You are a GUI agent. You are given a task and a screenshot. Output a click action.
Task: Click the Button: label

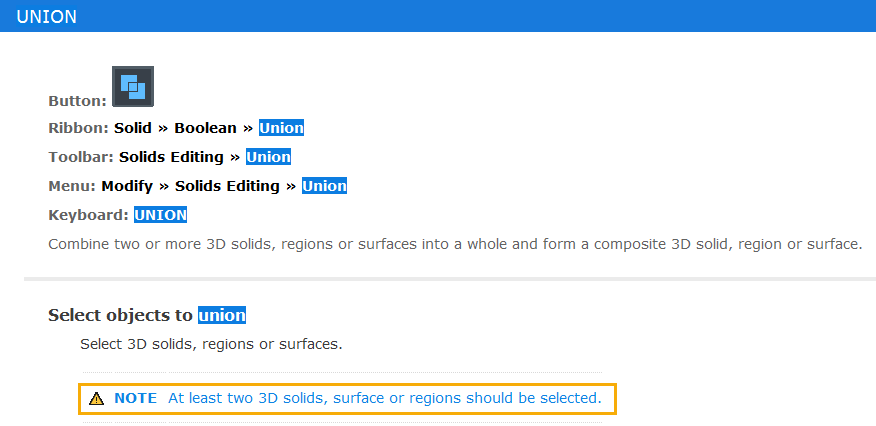[x=77, y=101]
